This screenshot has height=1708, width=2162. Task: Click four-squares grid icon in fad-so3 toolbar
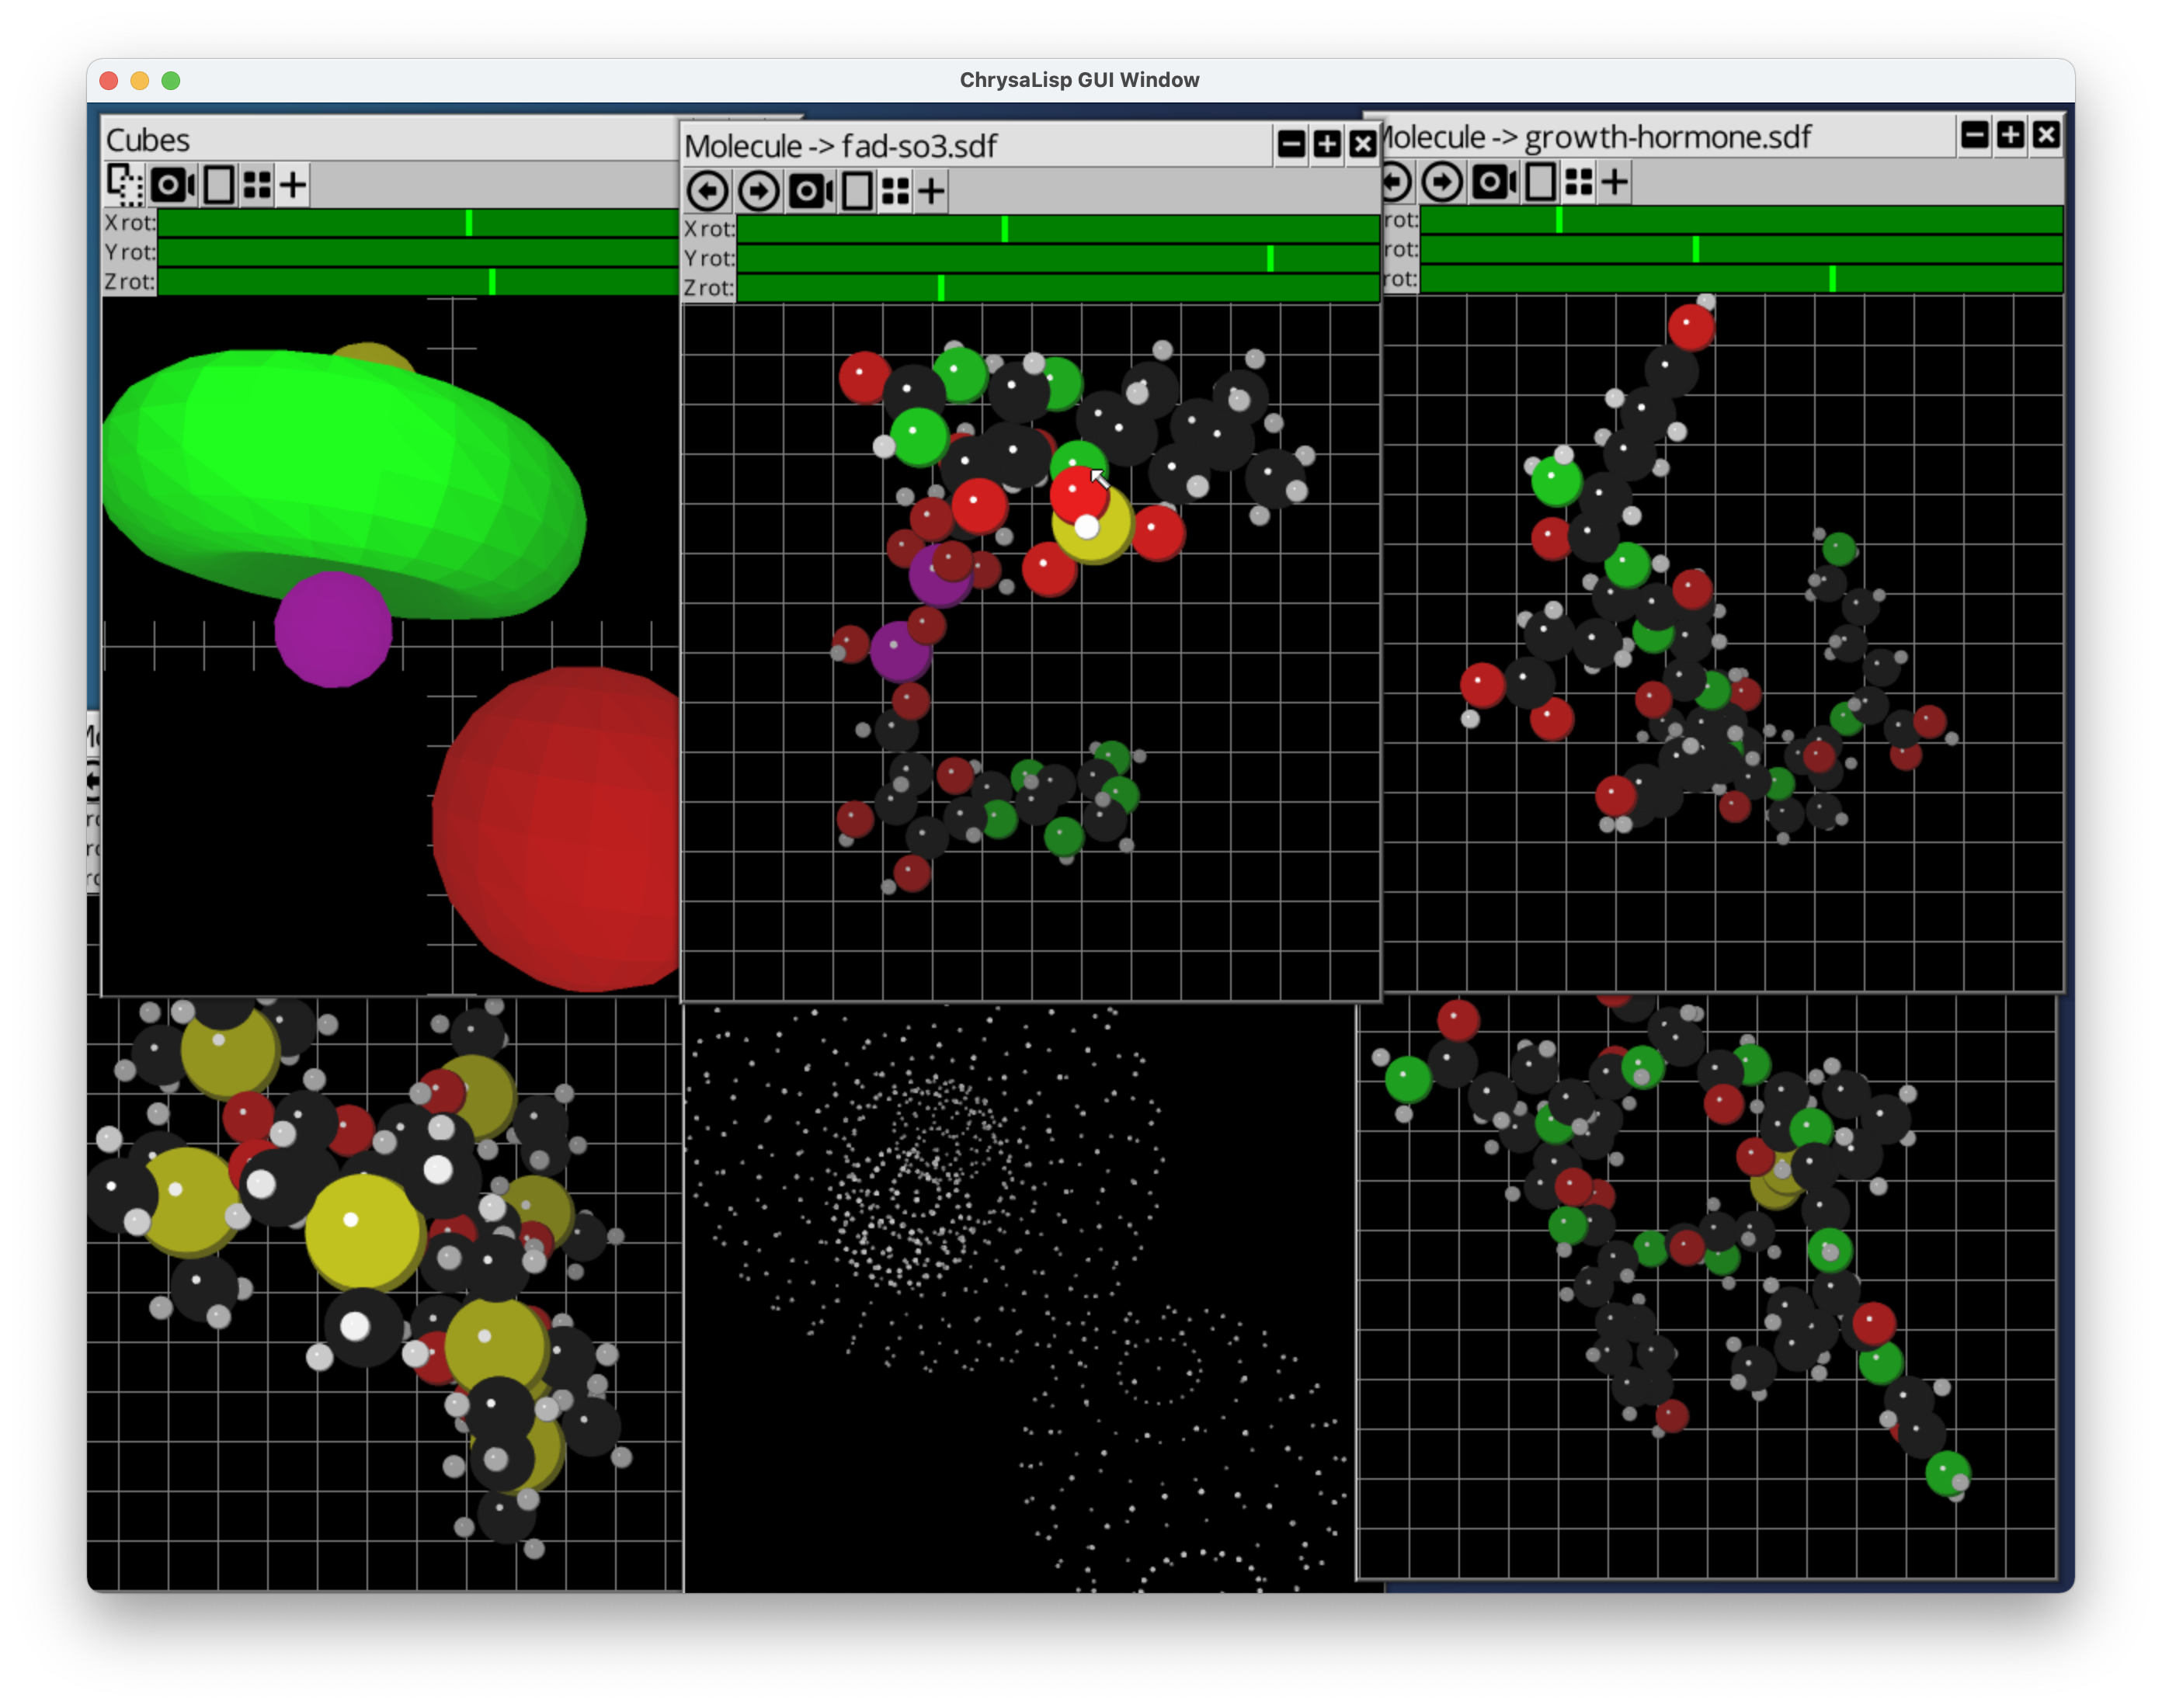(x=896, y=190)
